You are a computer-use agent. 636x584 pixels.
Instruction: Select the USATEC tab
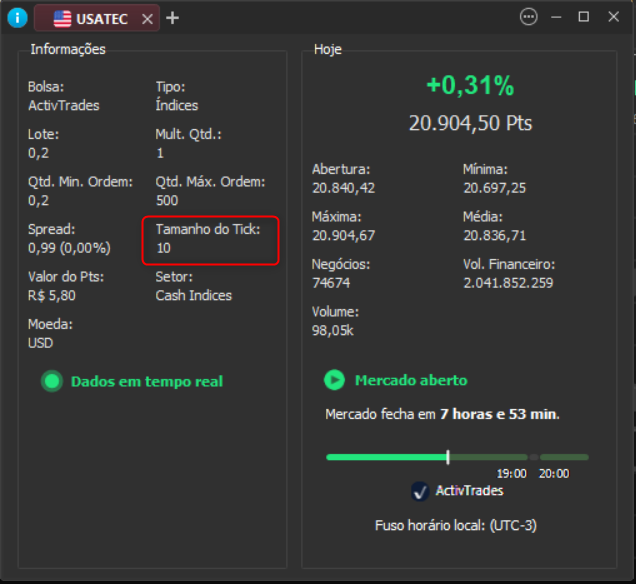(102, 18)
